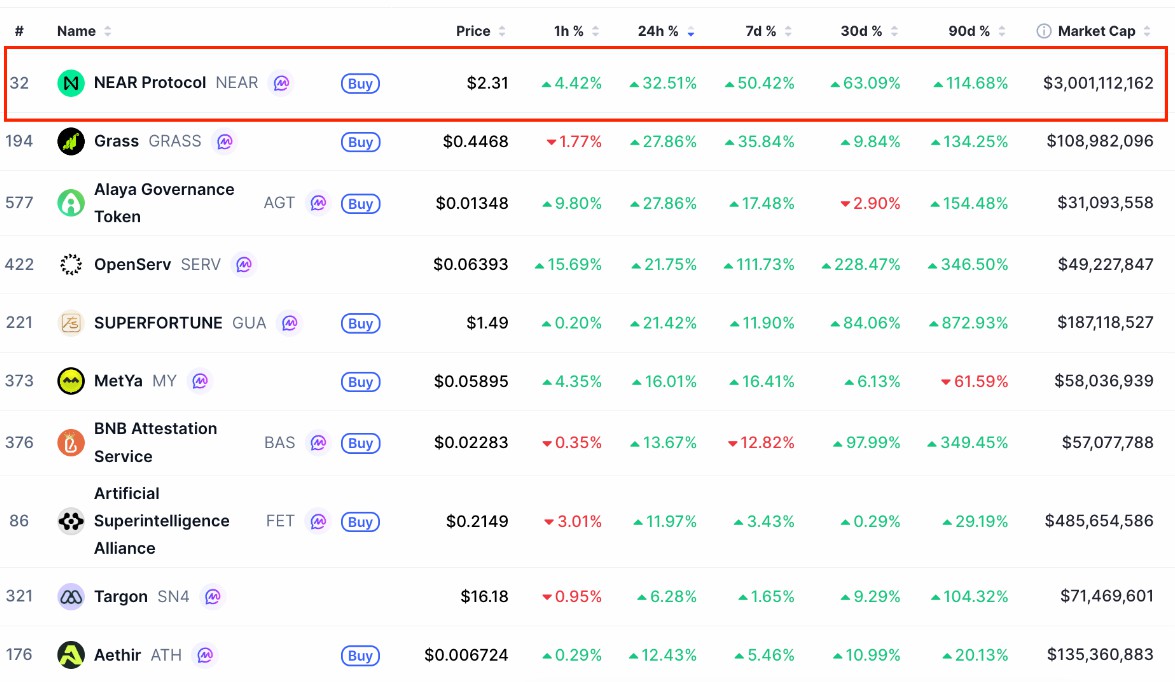Click the NEAR Protocol coin logo
Image resolution: width=1175 pixels, height=682 pixels.
point(70,83)
